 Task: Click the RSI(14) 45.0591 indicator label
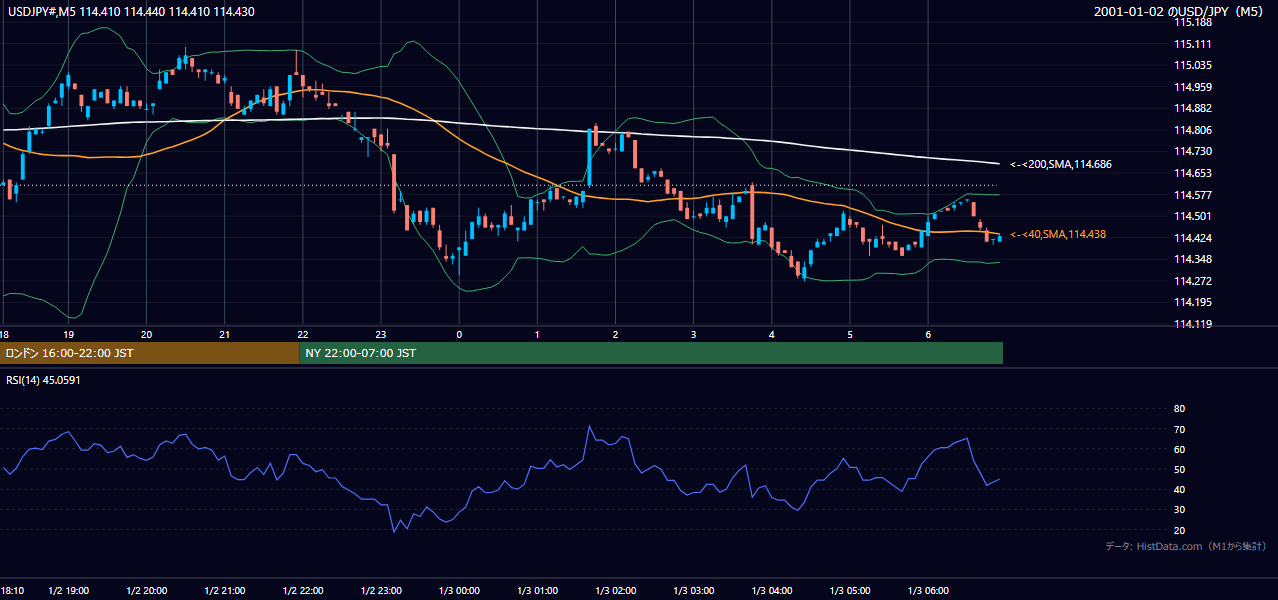(44, 380)
